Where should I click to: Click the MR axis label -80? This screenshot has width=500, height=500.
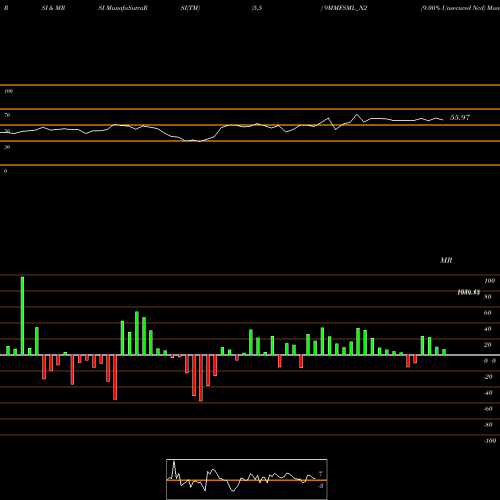[x=488, y=425]
